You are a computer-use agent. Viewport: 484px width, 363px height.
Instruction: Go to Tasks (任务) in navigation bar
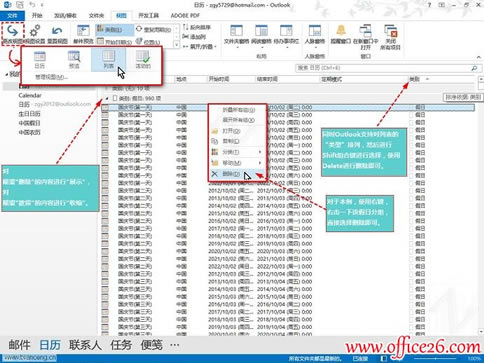pos(121,345)
